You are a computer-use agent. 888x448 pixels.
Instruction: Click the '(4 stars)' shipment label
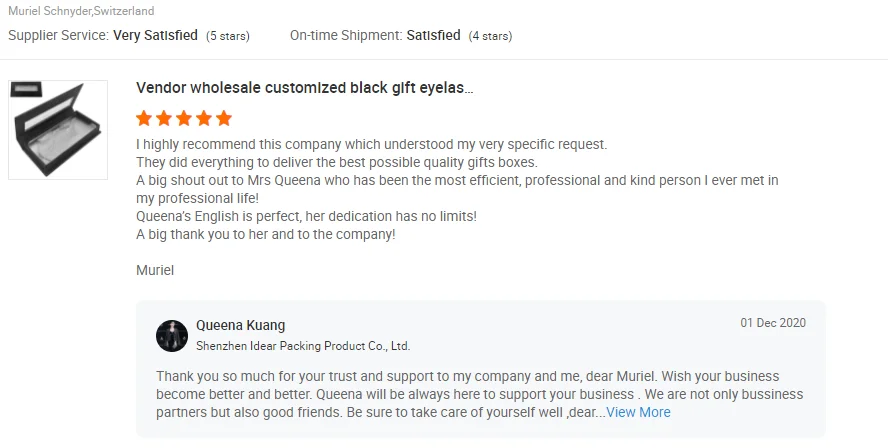[x=490, y=36]
